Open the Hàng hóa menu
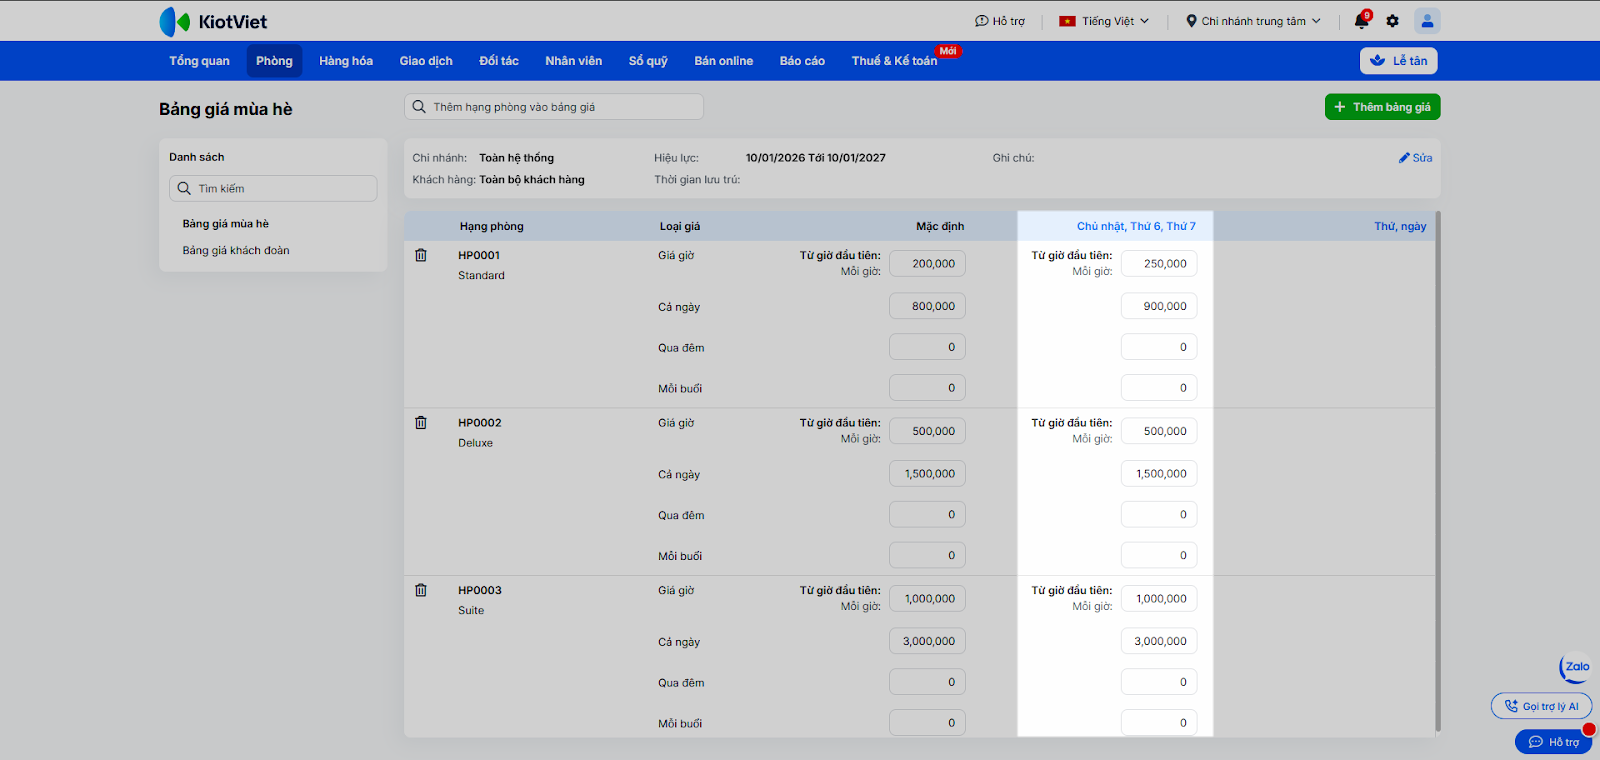Screen dimensions: 1600x760 coord(346,61)
